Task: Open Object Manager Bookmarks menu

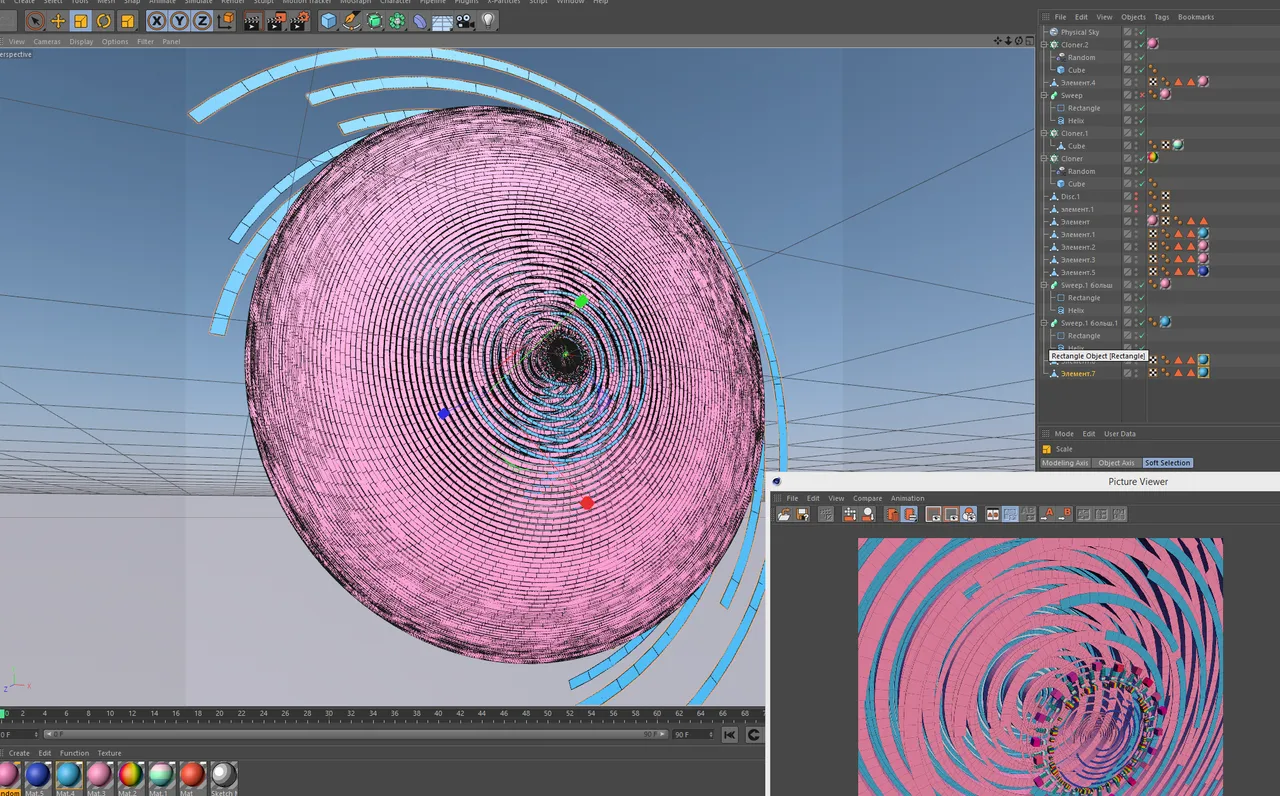Action: coord(1196,17)
